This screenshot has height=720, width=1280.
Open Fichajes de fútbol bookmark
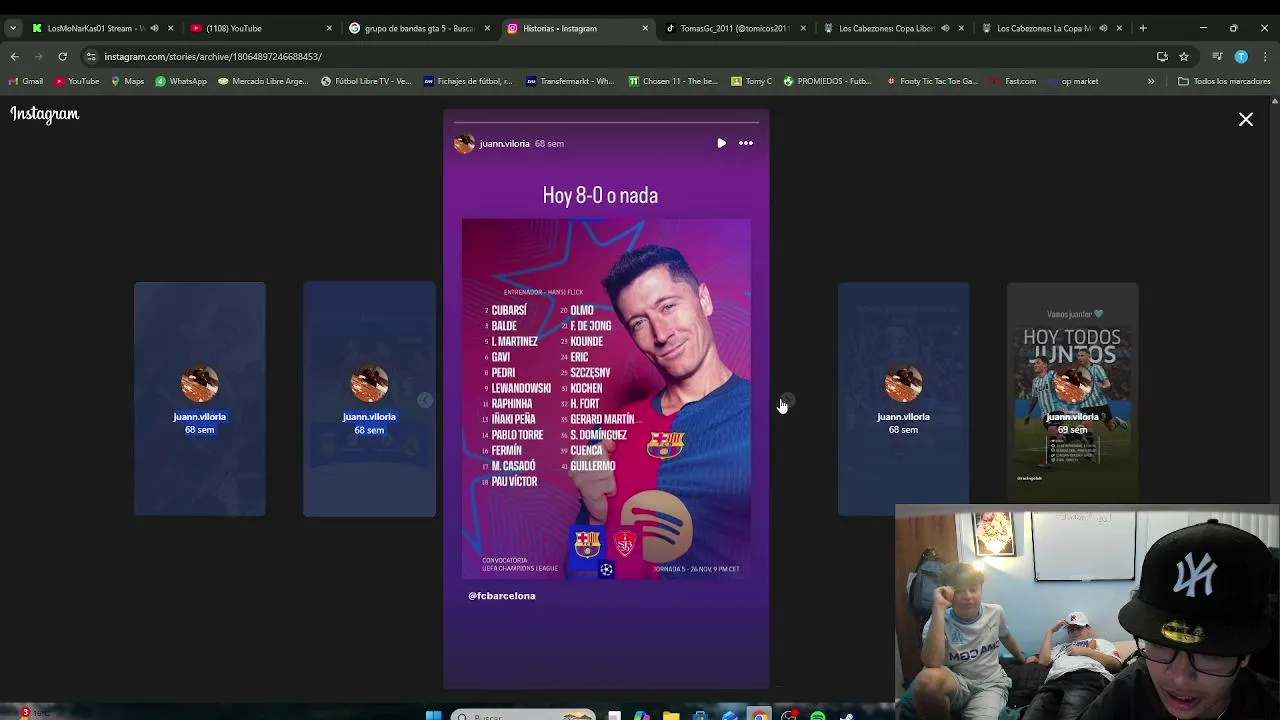pos(468,81)
